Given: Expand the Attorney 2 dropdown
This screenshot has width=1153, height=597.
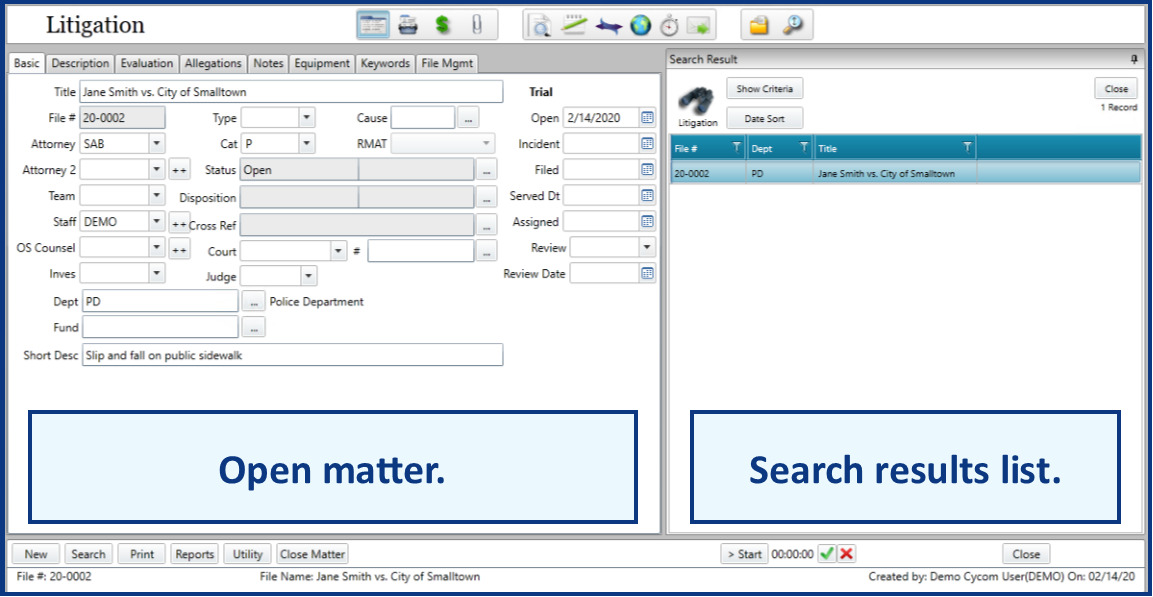Looking at the screenshot, I should 157,169.
